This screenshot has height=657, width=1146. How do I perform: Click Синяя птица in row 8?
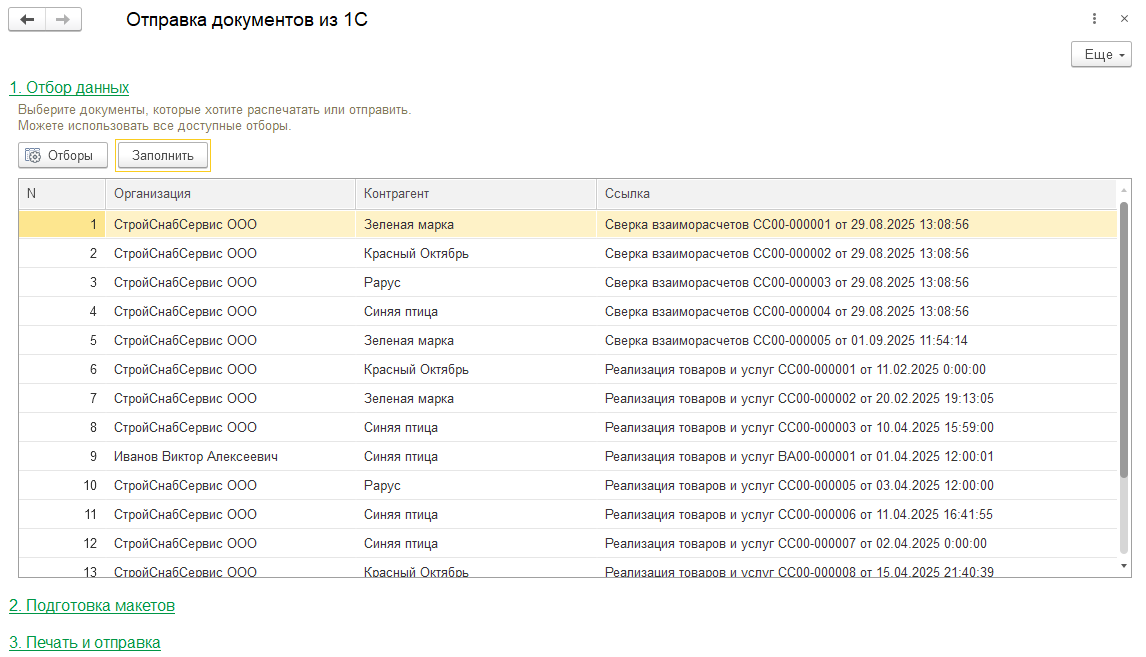[x=476, y=428]
